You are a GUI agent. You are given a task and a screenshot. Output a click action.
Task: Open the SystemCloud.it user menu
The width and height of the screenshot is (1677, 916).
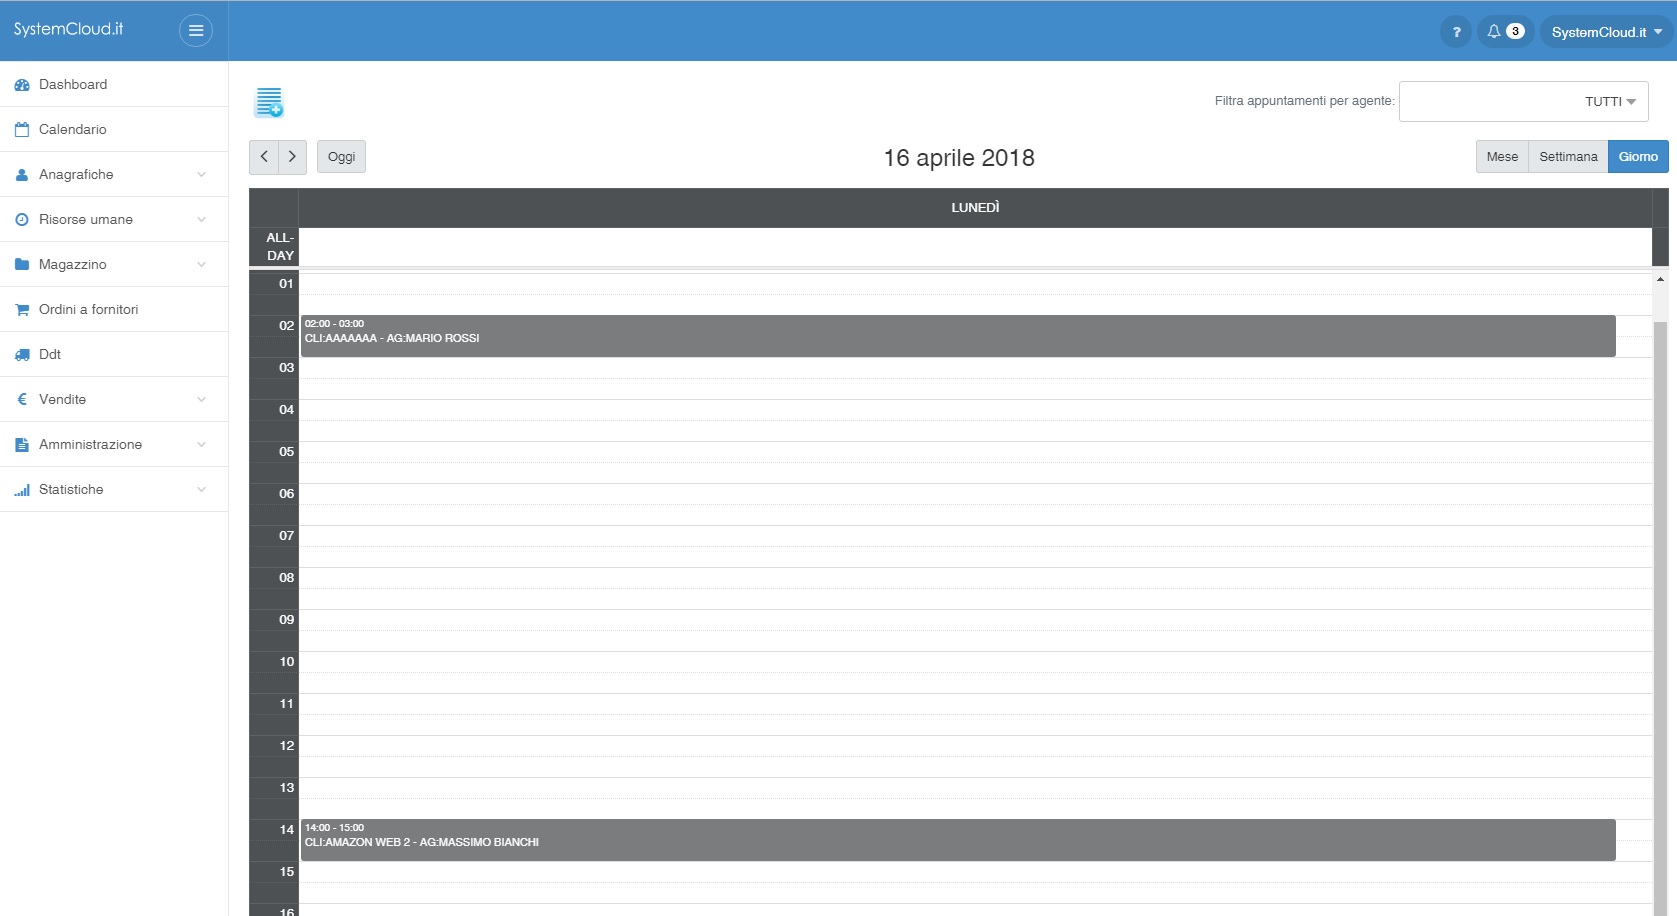(1606, 32)
